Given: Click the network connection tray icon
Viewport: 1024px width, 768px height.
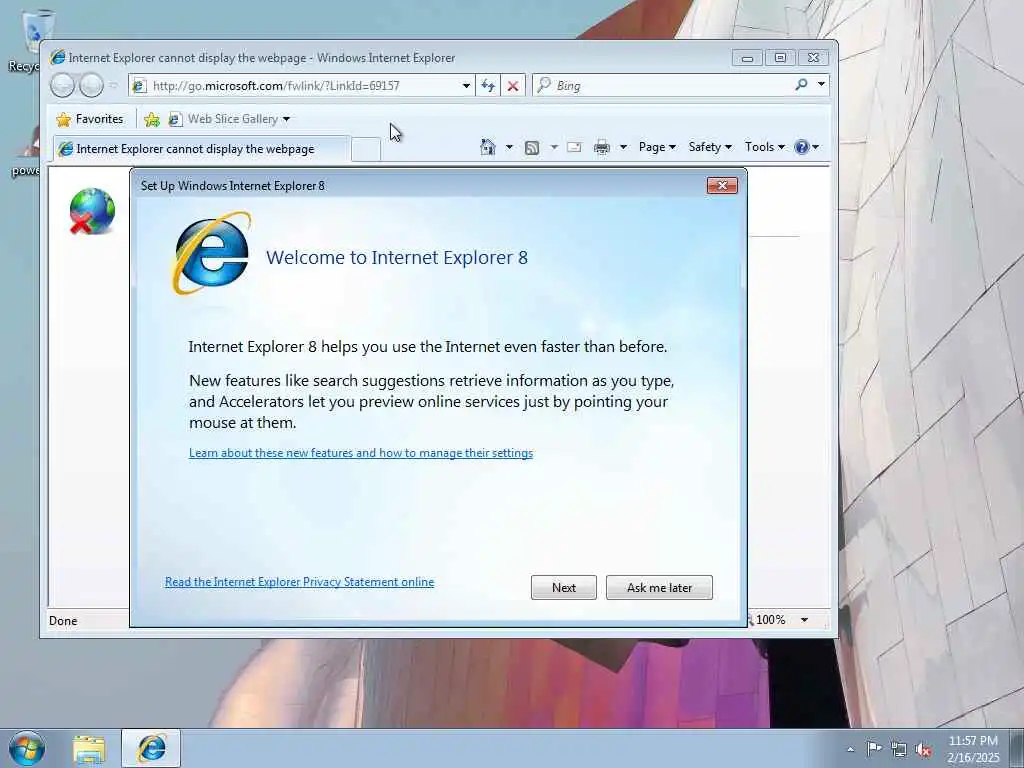Looking at the screenshot, I should point(899,750).
